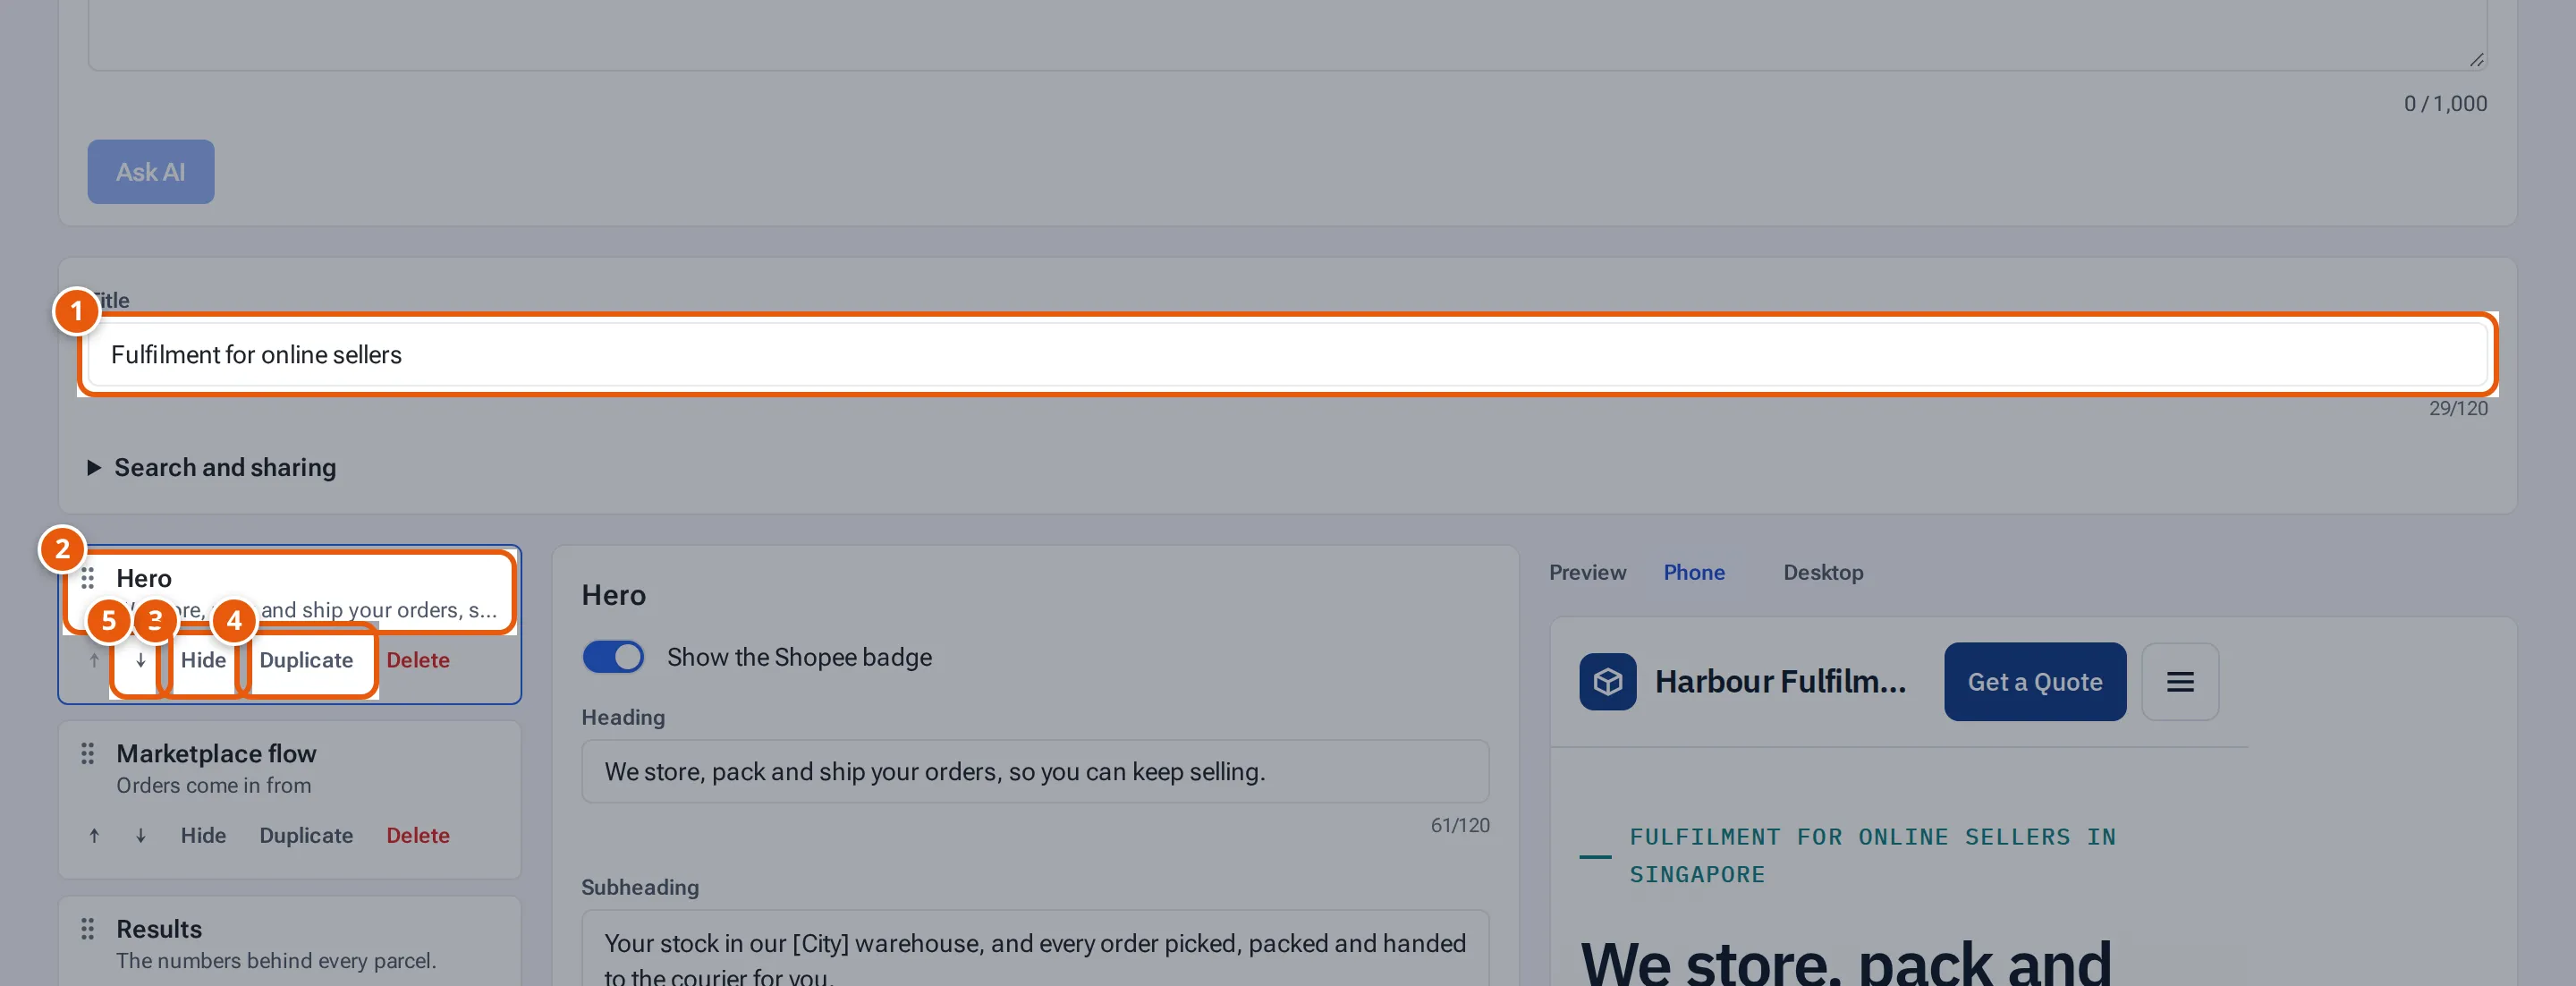This screenshot has width=2576, height=986.
Task: Click the Hero section's up arrow
Action: (x=94, y=660)
